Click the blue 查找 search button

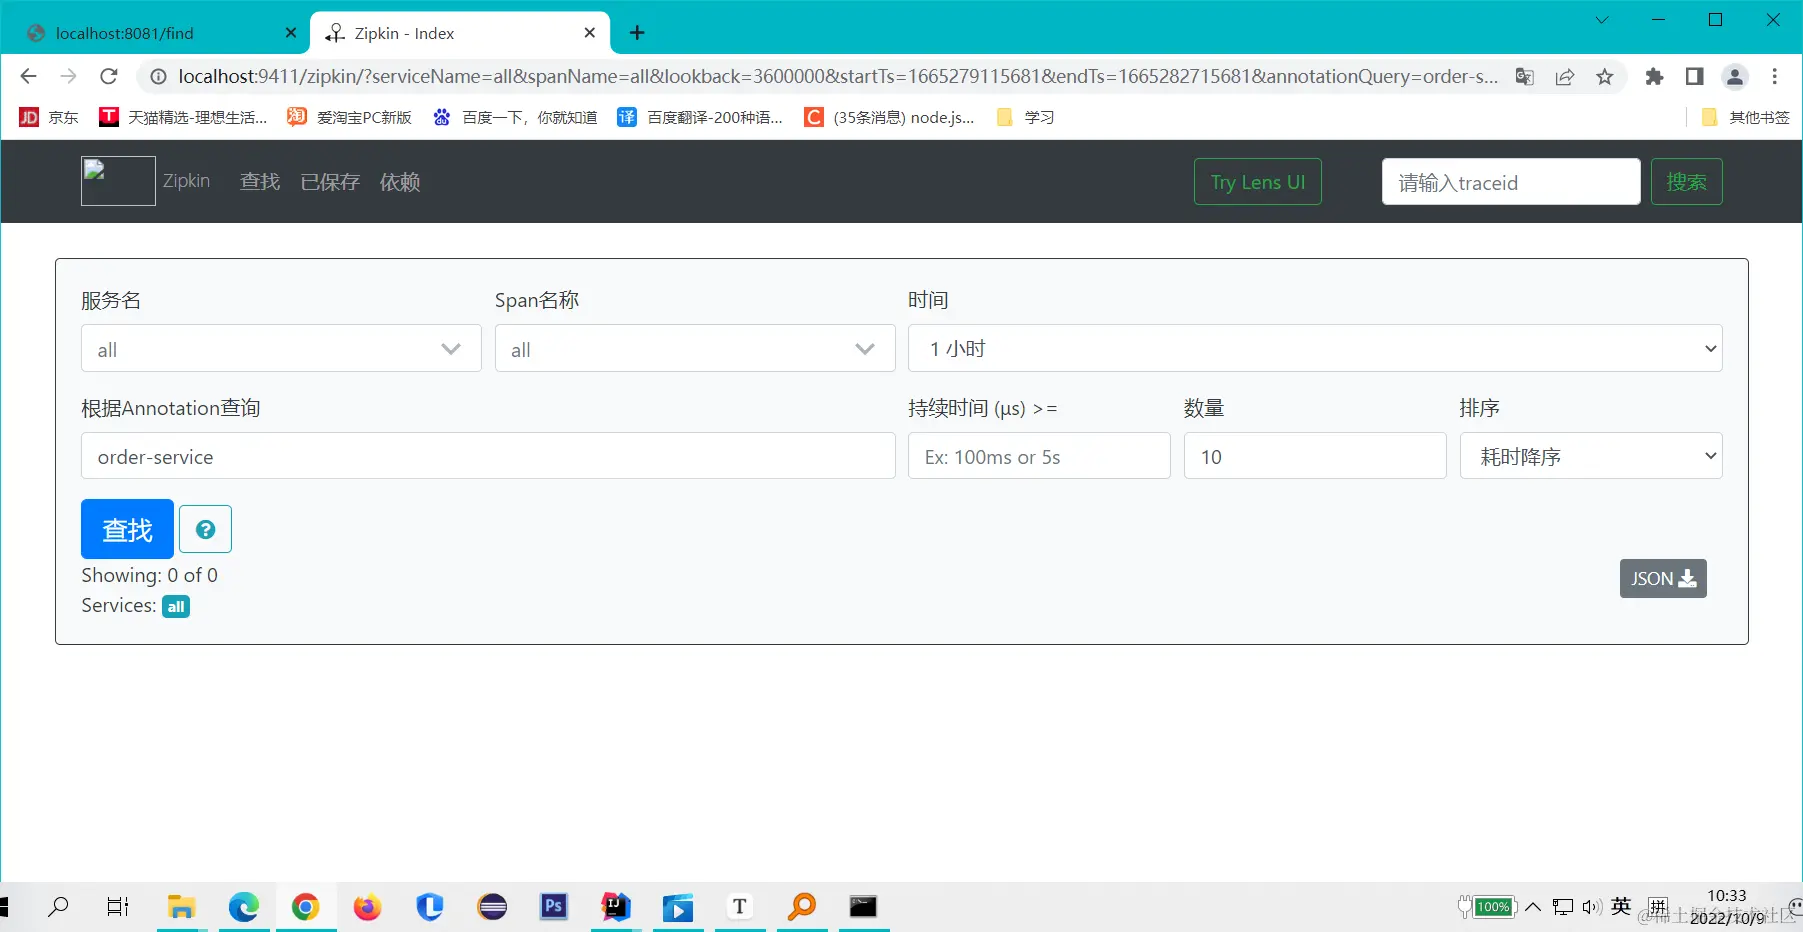coord(127,529)
